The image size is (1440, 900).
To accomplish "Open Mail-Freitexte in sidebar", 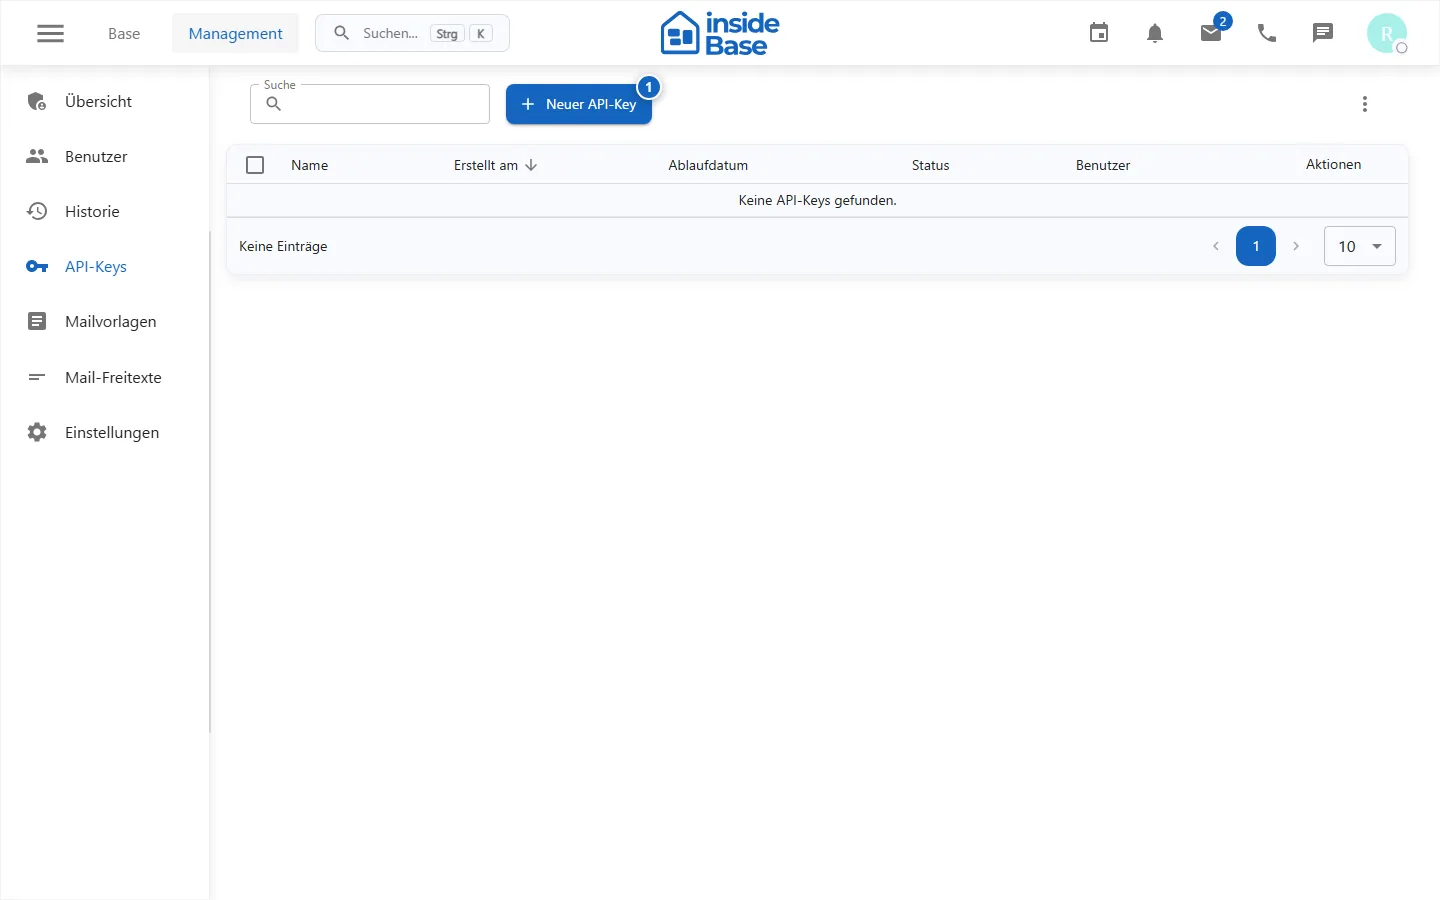I will coord(105,377).
